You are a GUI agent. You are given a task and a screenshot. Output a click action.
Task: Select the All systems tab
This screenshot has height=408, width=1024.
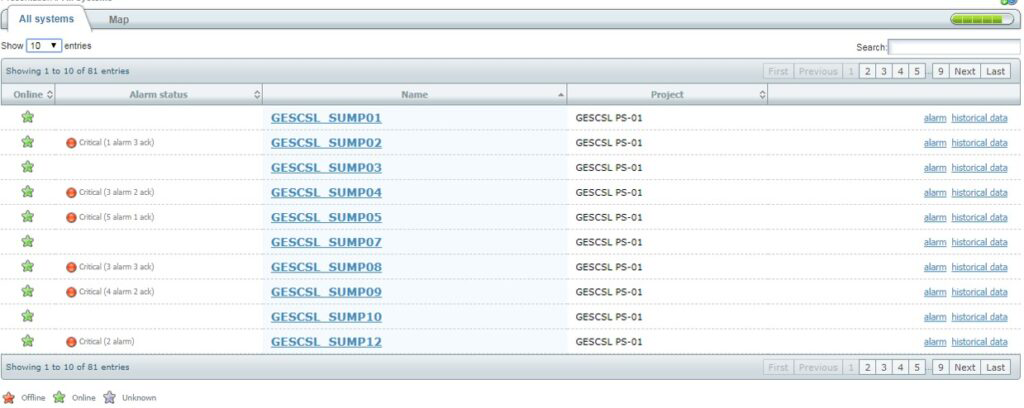point(46,19)
